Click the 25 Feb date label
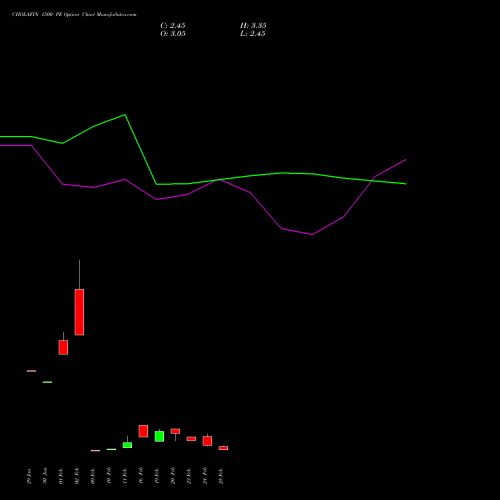This screenshot has height=500, width=500. (x=221, y=476)
